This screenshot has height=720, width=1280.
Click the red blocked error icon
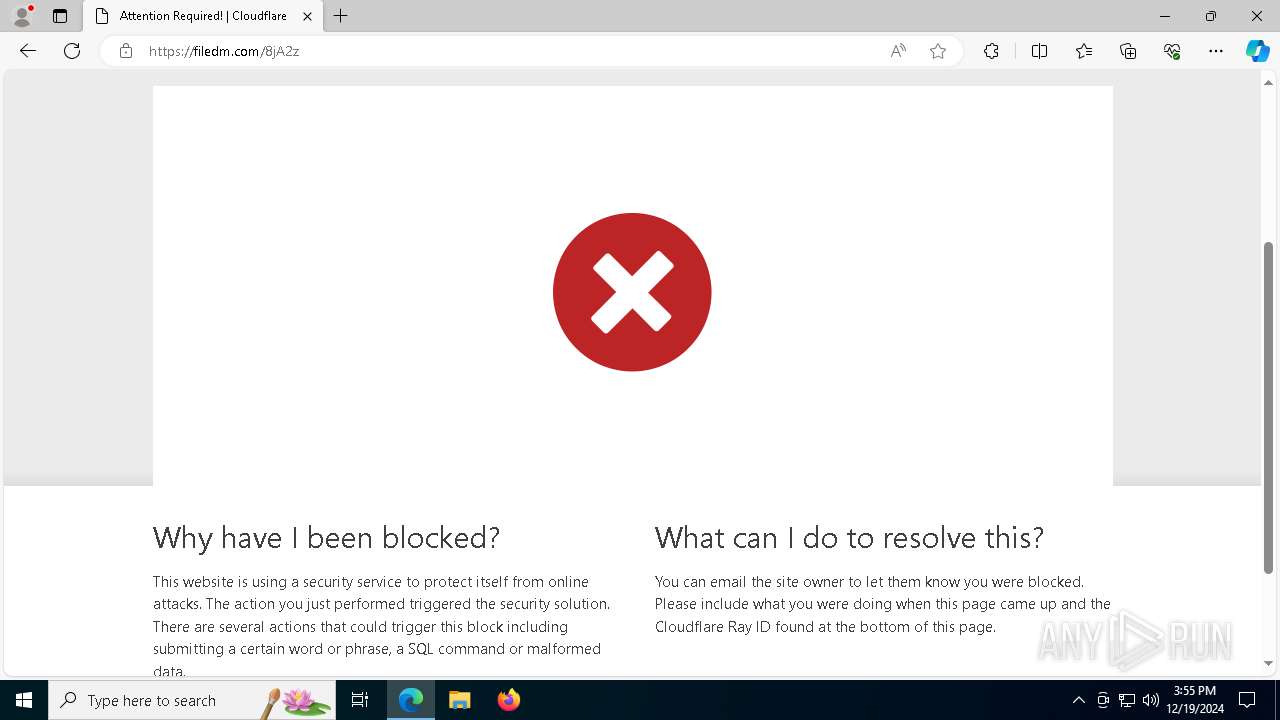[632, 292]
